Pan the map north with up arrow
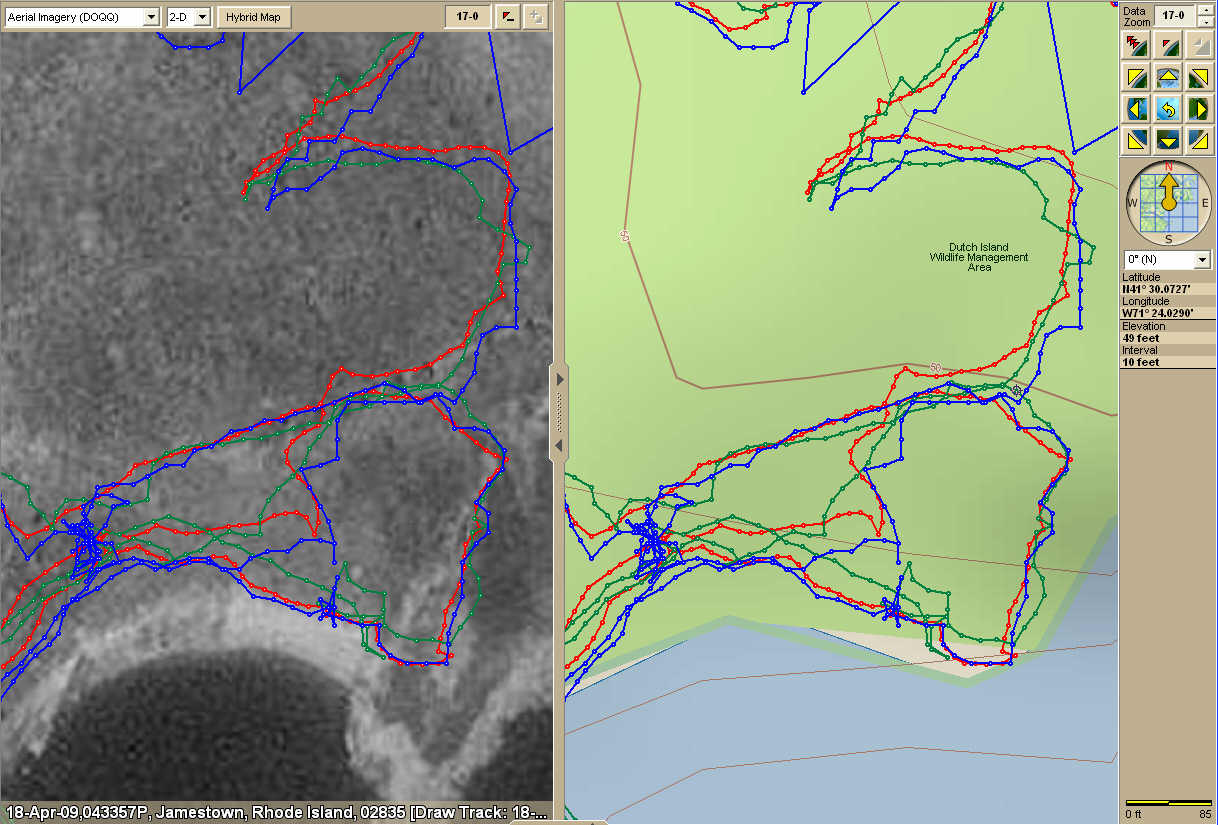This screenshot has height=825, width=1218. 1167,77
